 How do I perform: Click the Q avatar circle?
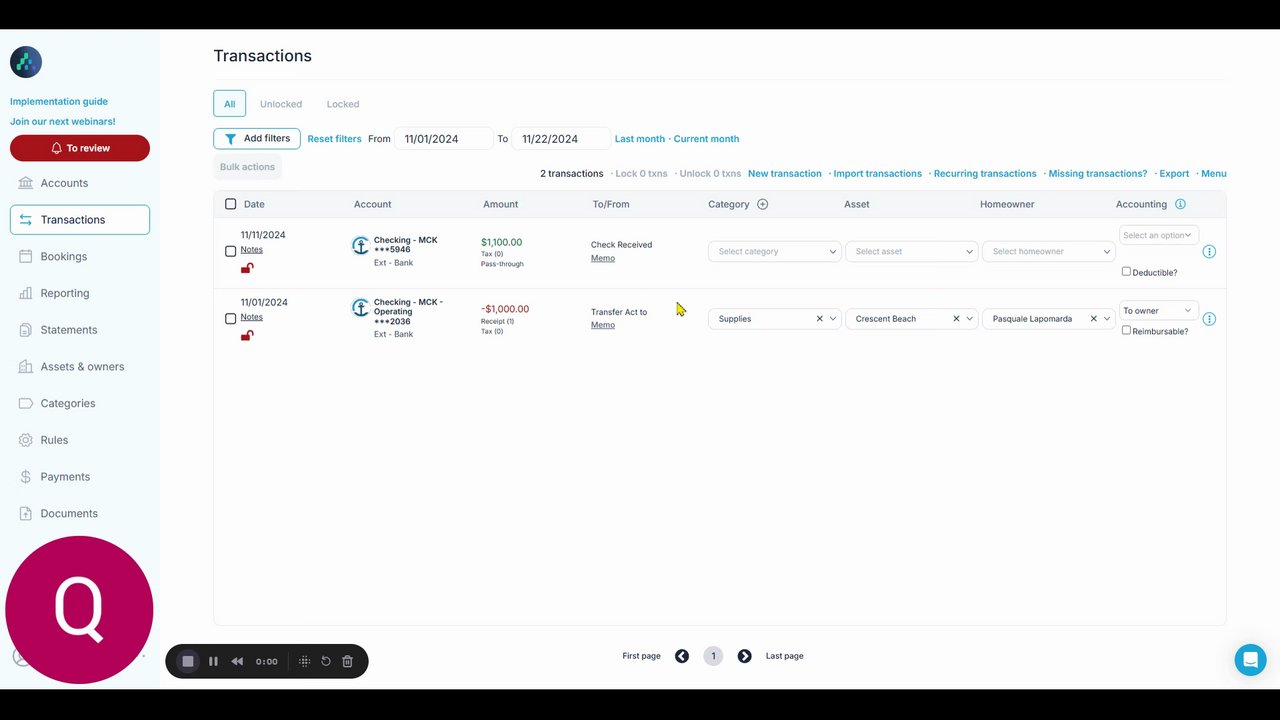(x=79, y=610)
